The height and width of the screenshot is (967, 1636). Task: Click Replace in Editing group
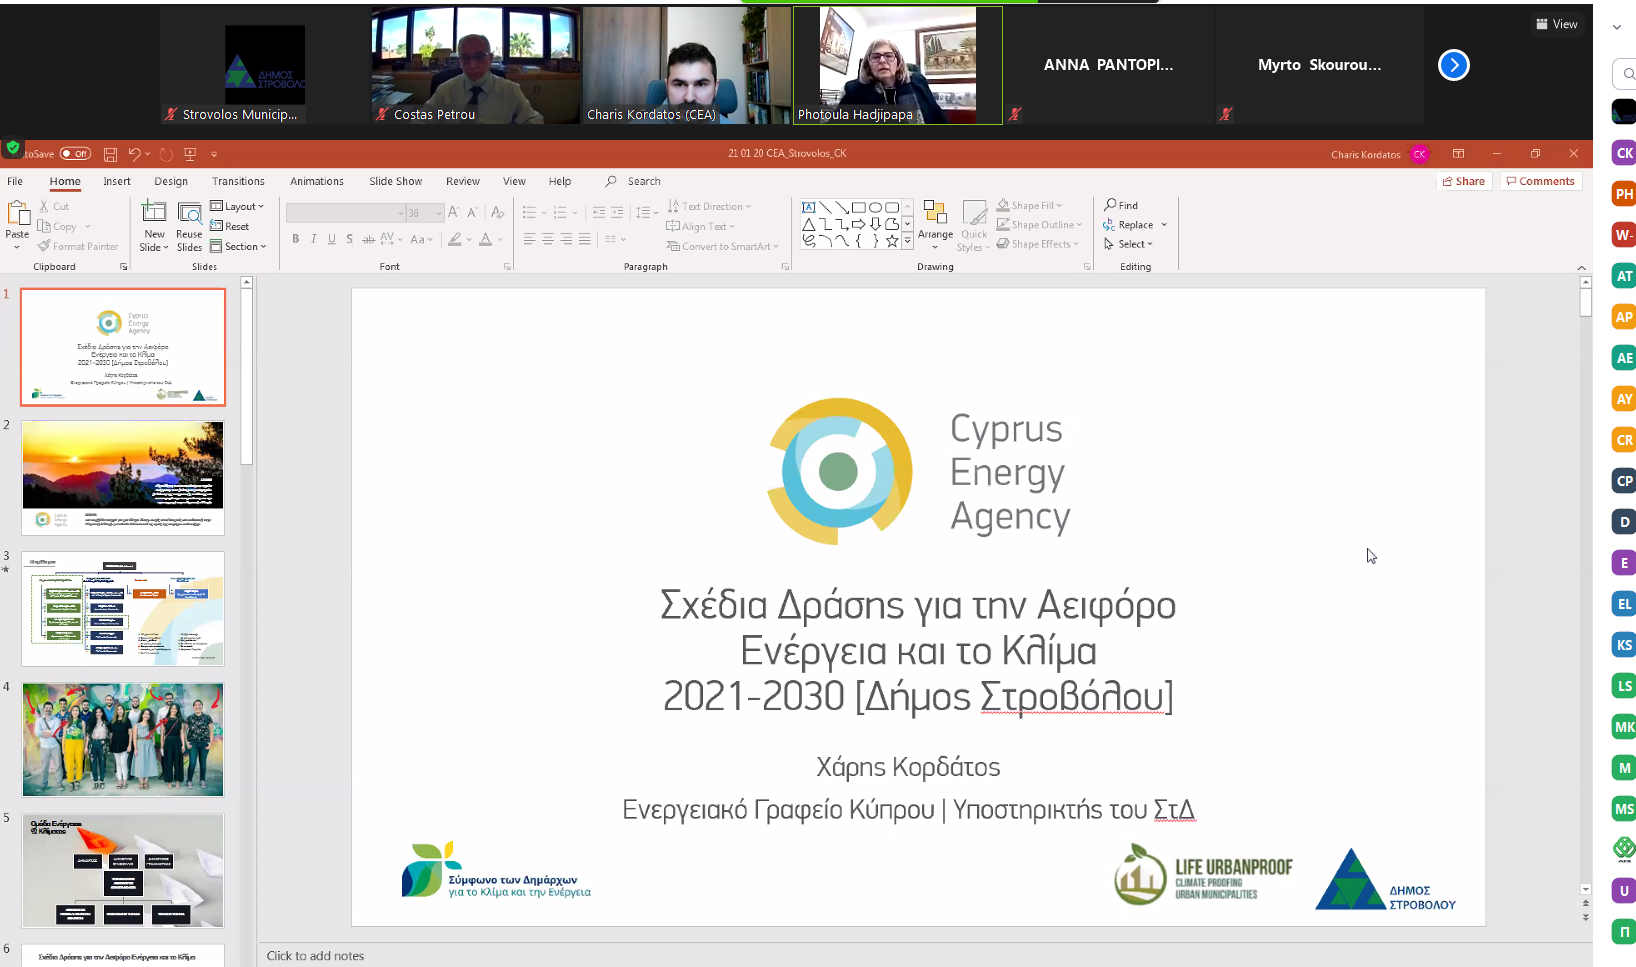coord(1129,225)
